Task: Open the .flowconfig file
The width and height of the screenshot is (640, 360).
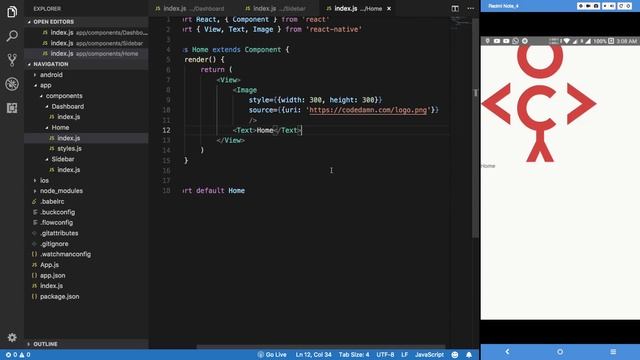Action: 56,222
